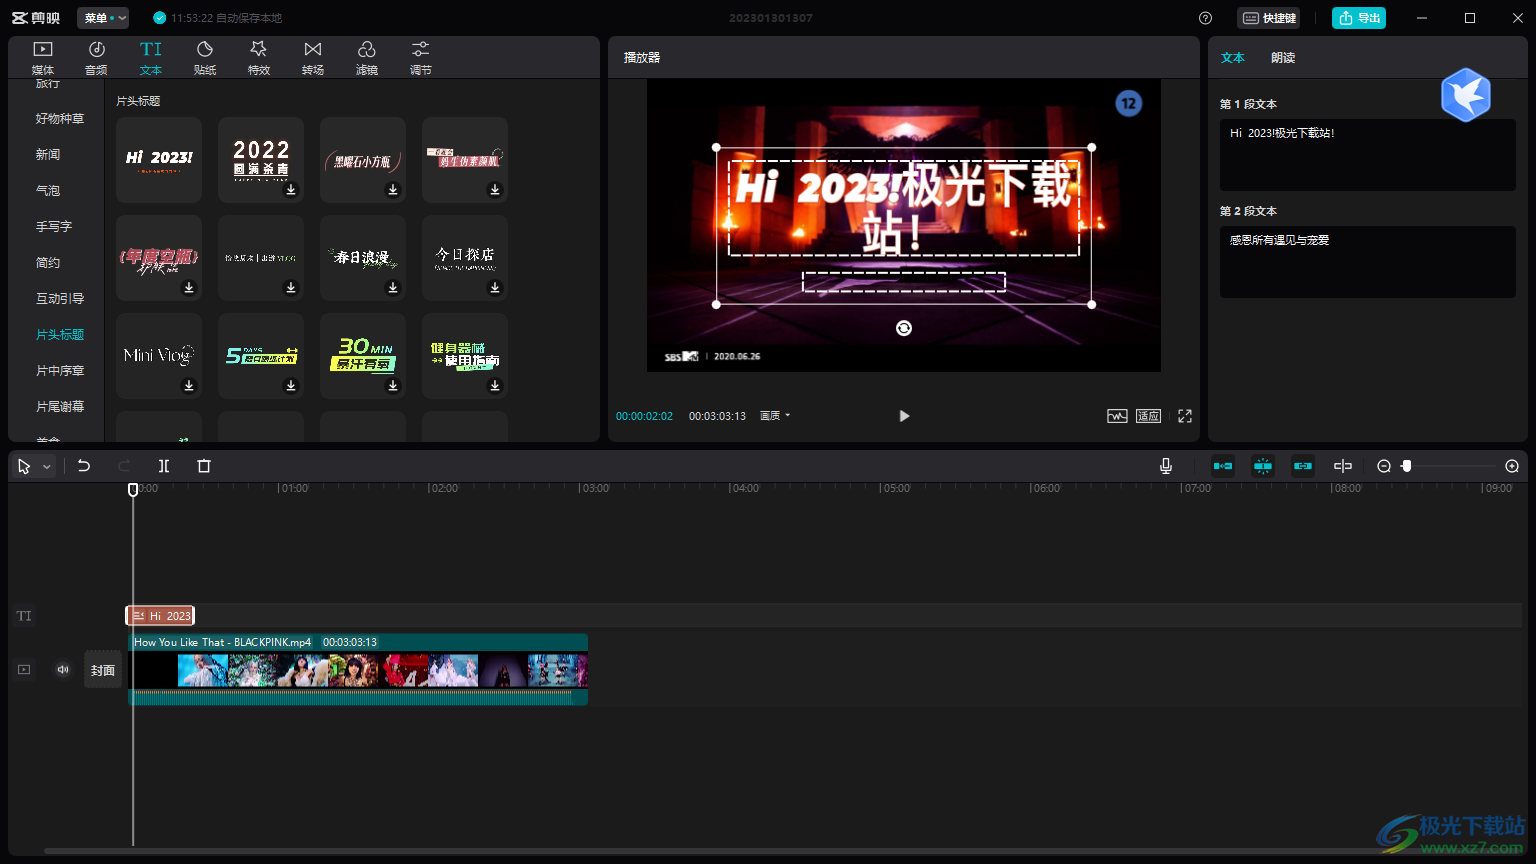Toggle auto snapping in timeline

(x=1263, y=466)
